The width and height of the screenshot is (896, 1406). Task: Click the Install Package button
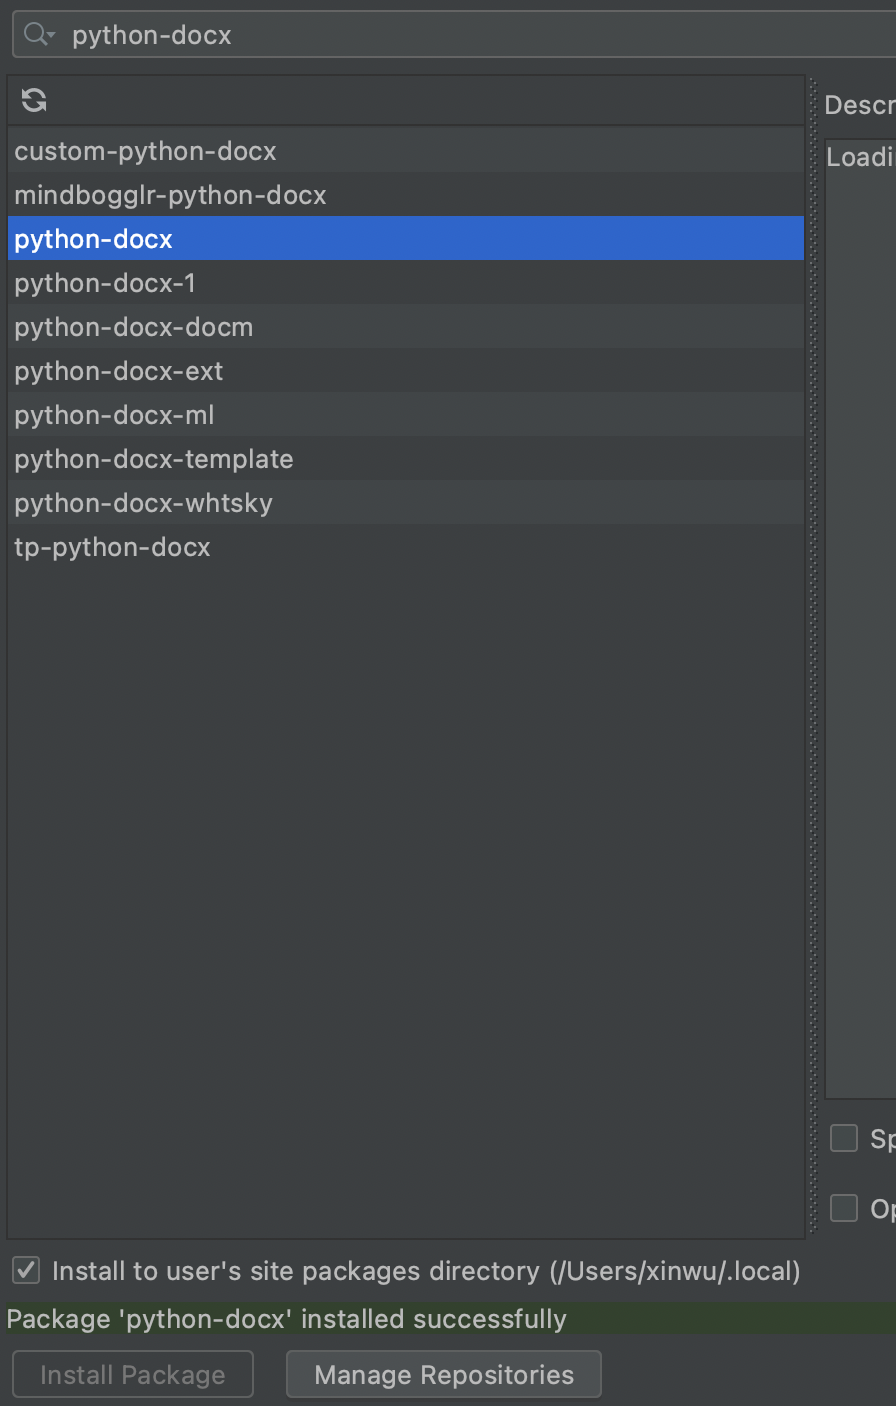[133, 1375]
